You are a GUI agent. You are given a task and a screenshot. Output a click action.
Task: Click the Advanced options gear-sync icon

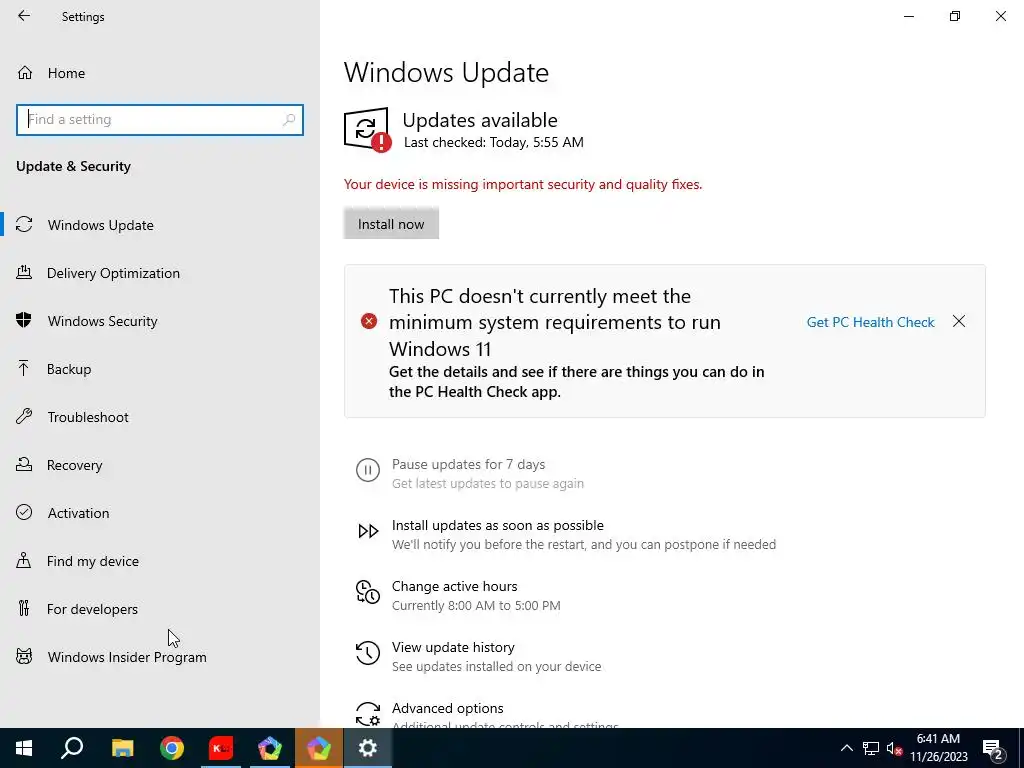[368, 714]
